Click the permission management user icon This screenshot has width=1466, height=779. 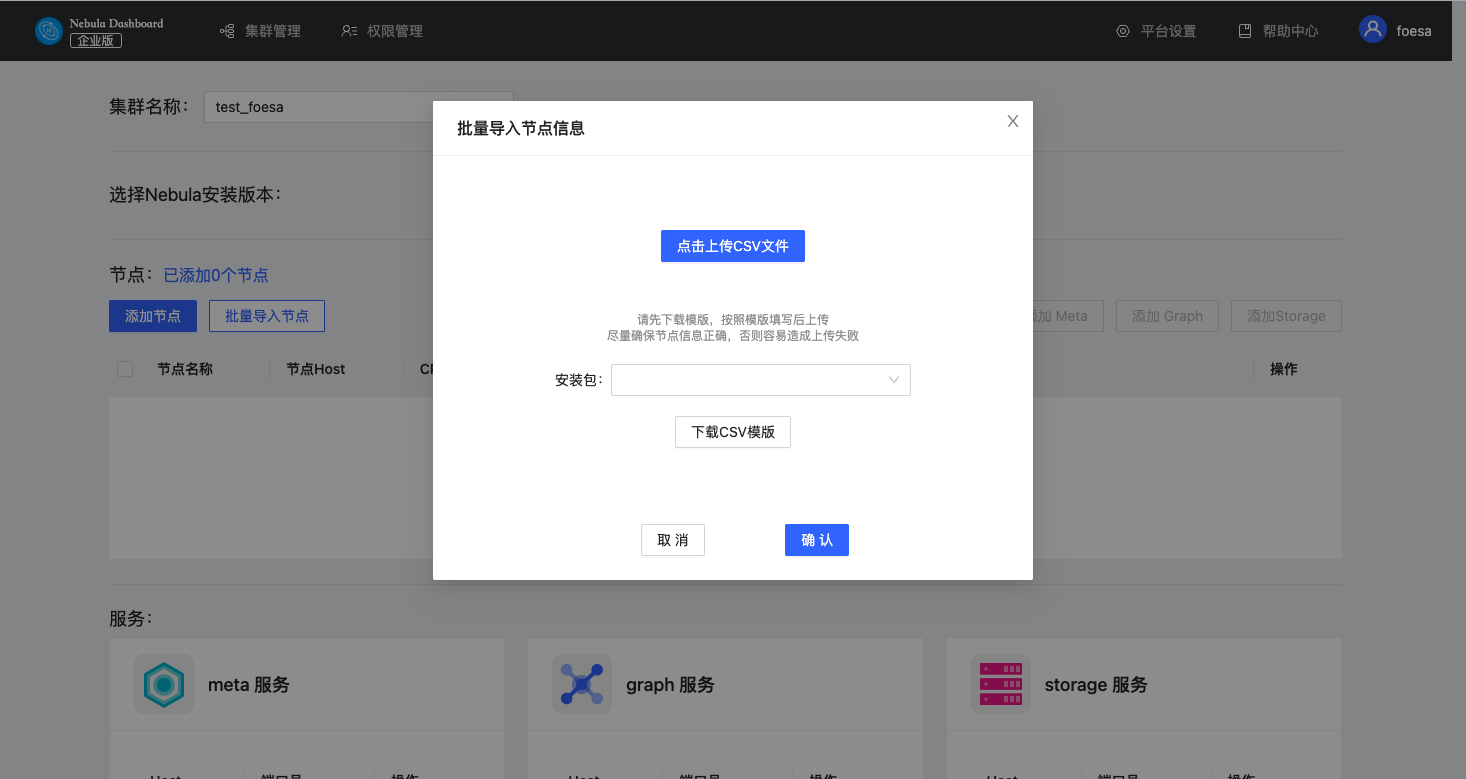(349, 31)
